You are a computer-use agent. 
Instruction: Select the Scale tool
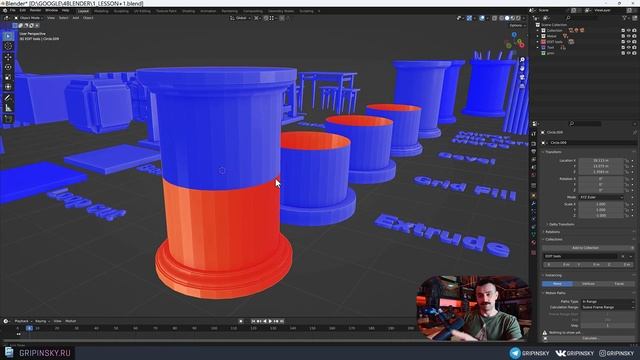(8, 77)
